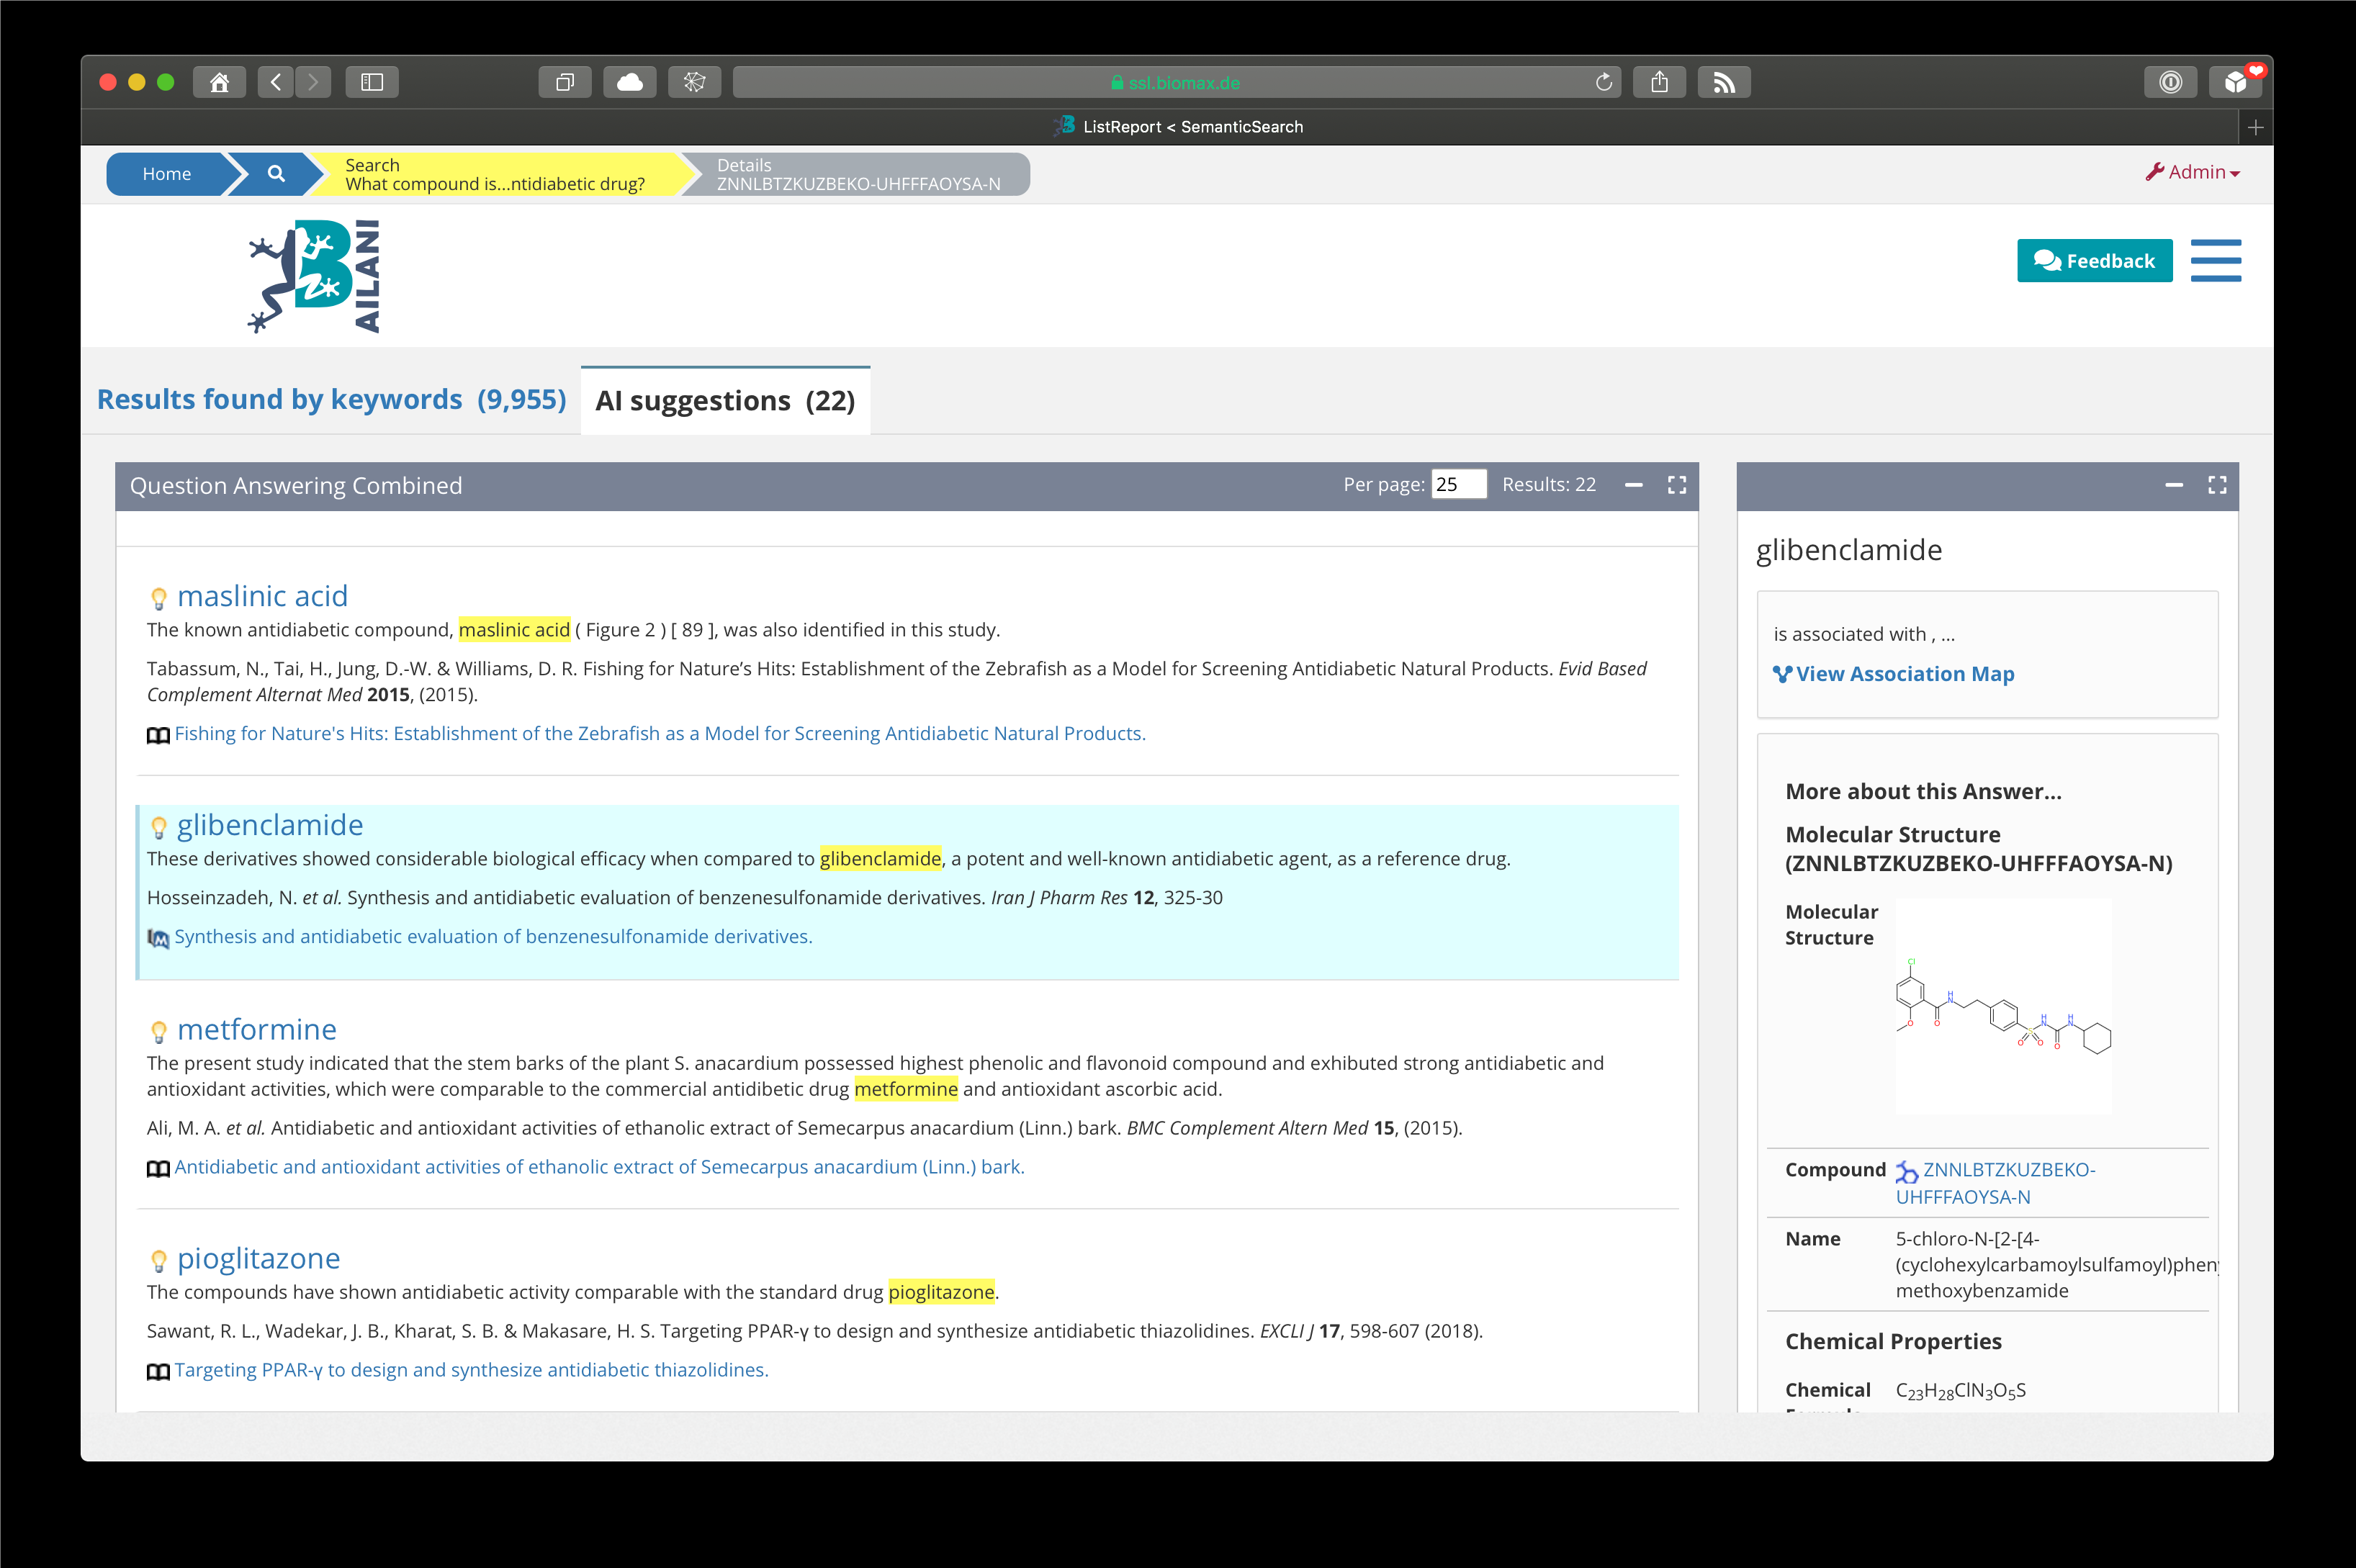This screenshot has height=1568, width=2356.
Task: Reload the page using the refresh icon
Action: (1603, 82)
